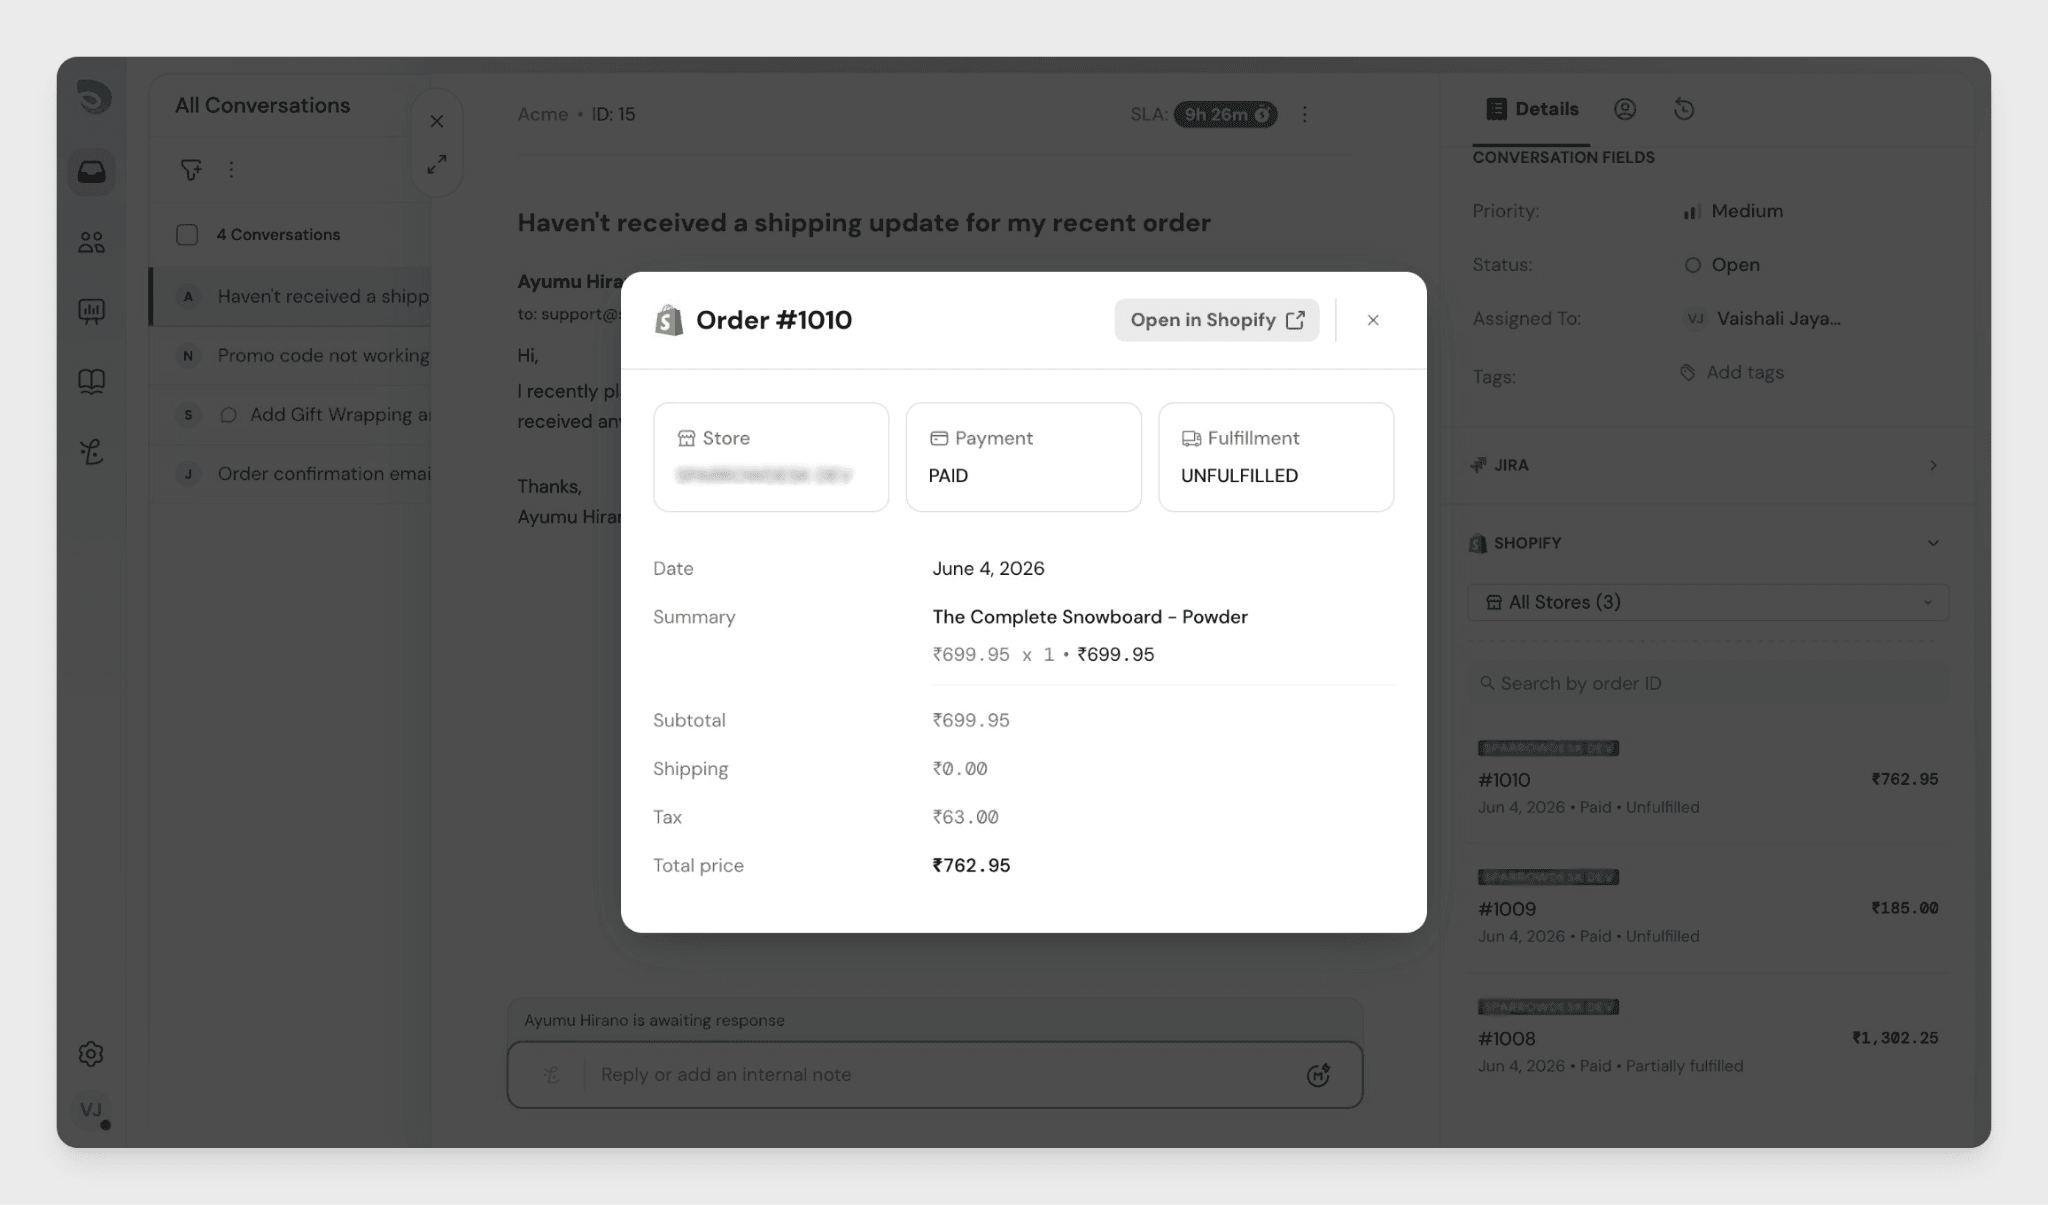
Task: Click the Total price ₹762.95 value
Action: click(971, 866)
